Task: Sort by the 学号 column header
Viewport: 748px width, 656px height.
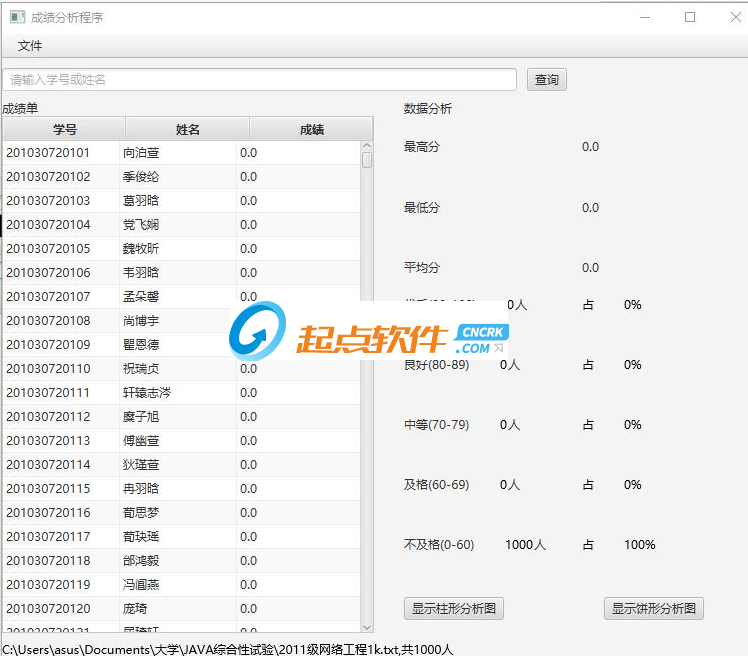Action: click(x=64, y=130)
